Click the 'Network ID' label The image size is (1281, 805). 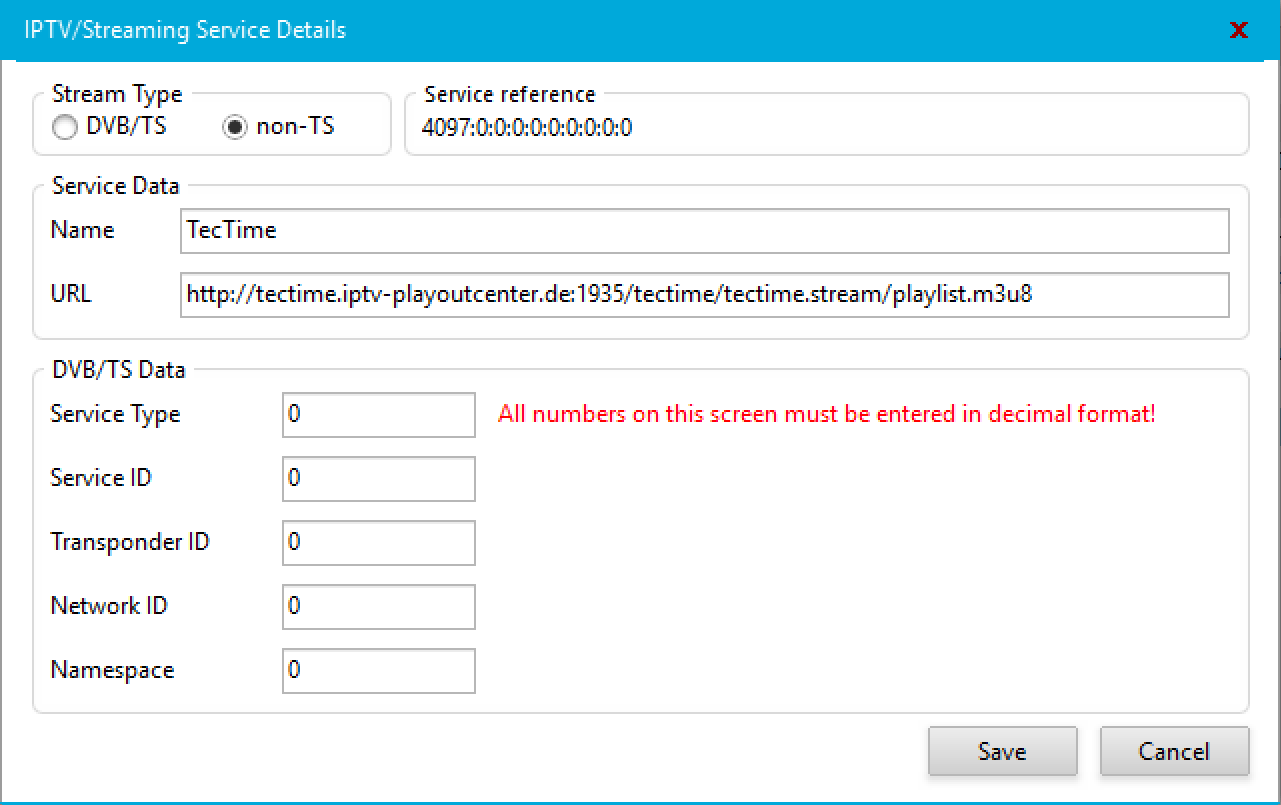click(109, 606)
